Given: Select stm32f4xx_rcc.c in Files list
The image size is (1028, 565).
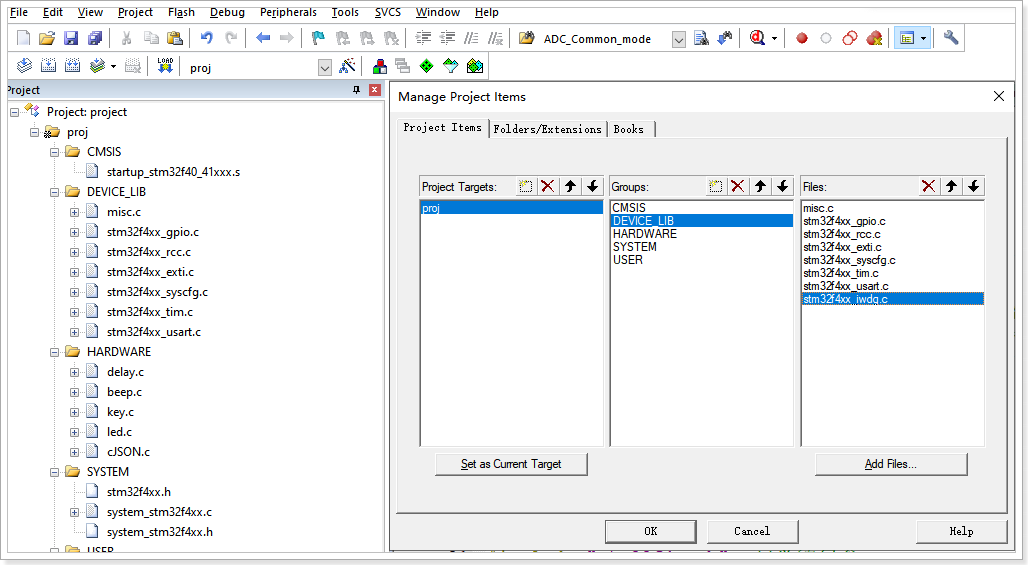Looking at the screenshot, I should (x=892, y=234).
